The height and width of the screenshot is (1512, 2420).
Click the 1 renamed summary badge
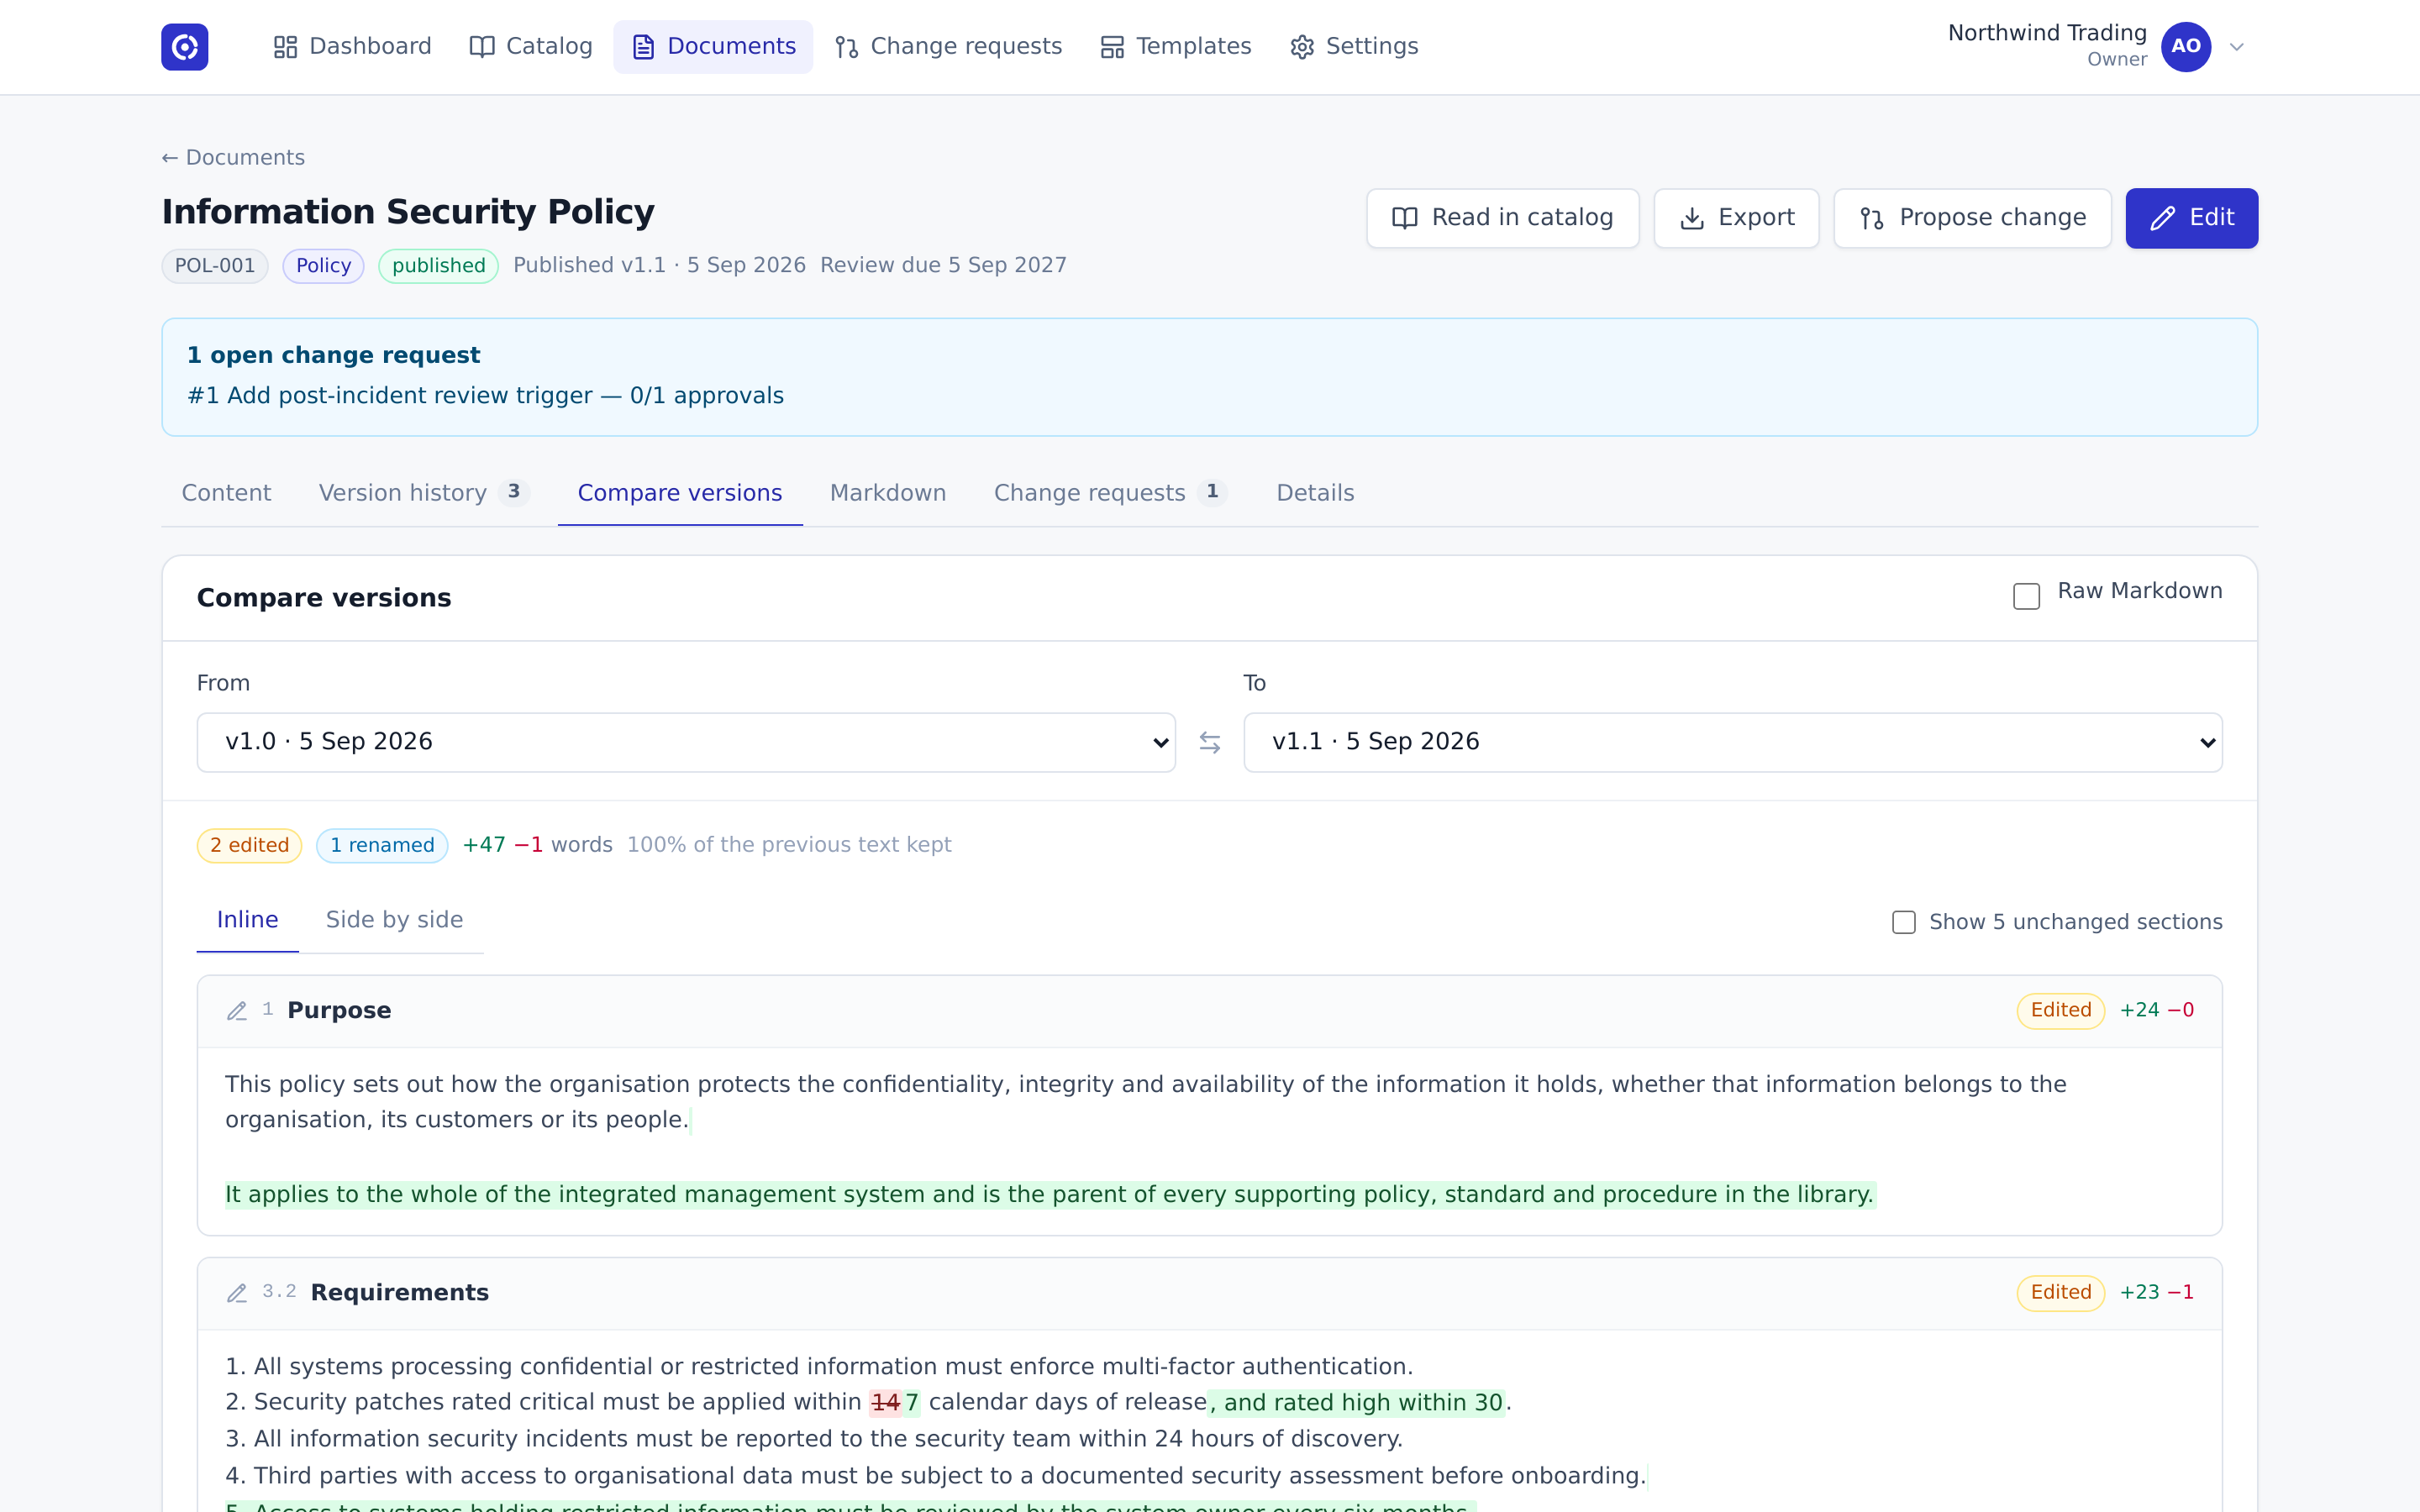(382, 846)
